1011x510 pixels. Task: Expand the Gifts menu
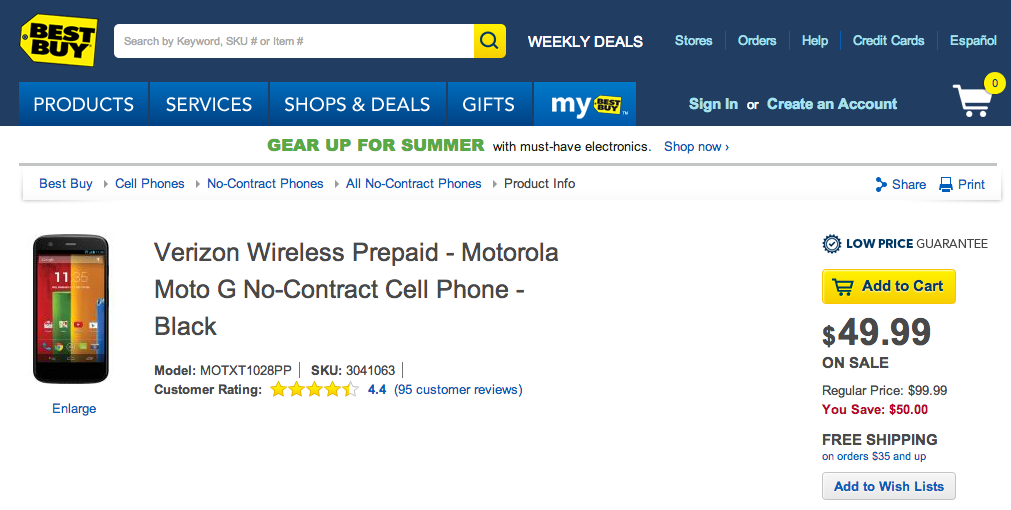pos(488,104)
